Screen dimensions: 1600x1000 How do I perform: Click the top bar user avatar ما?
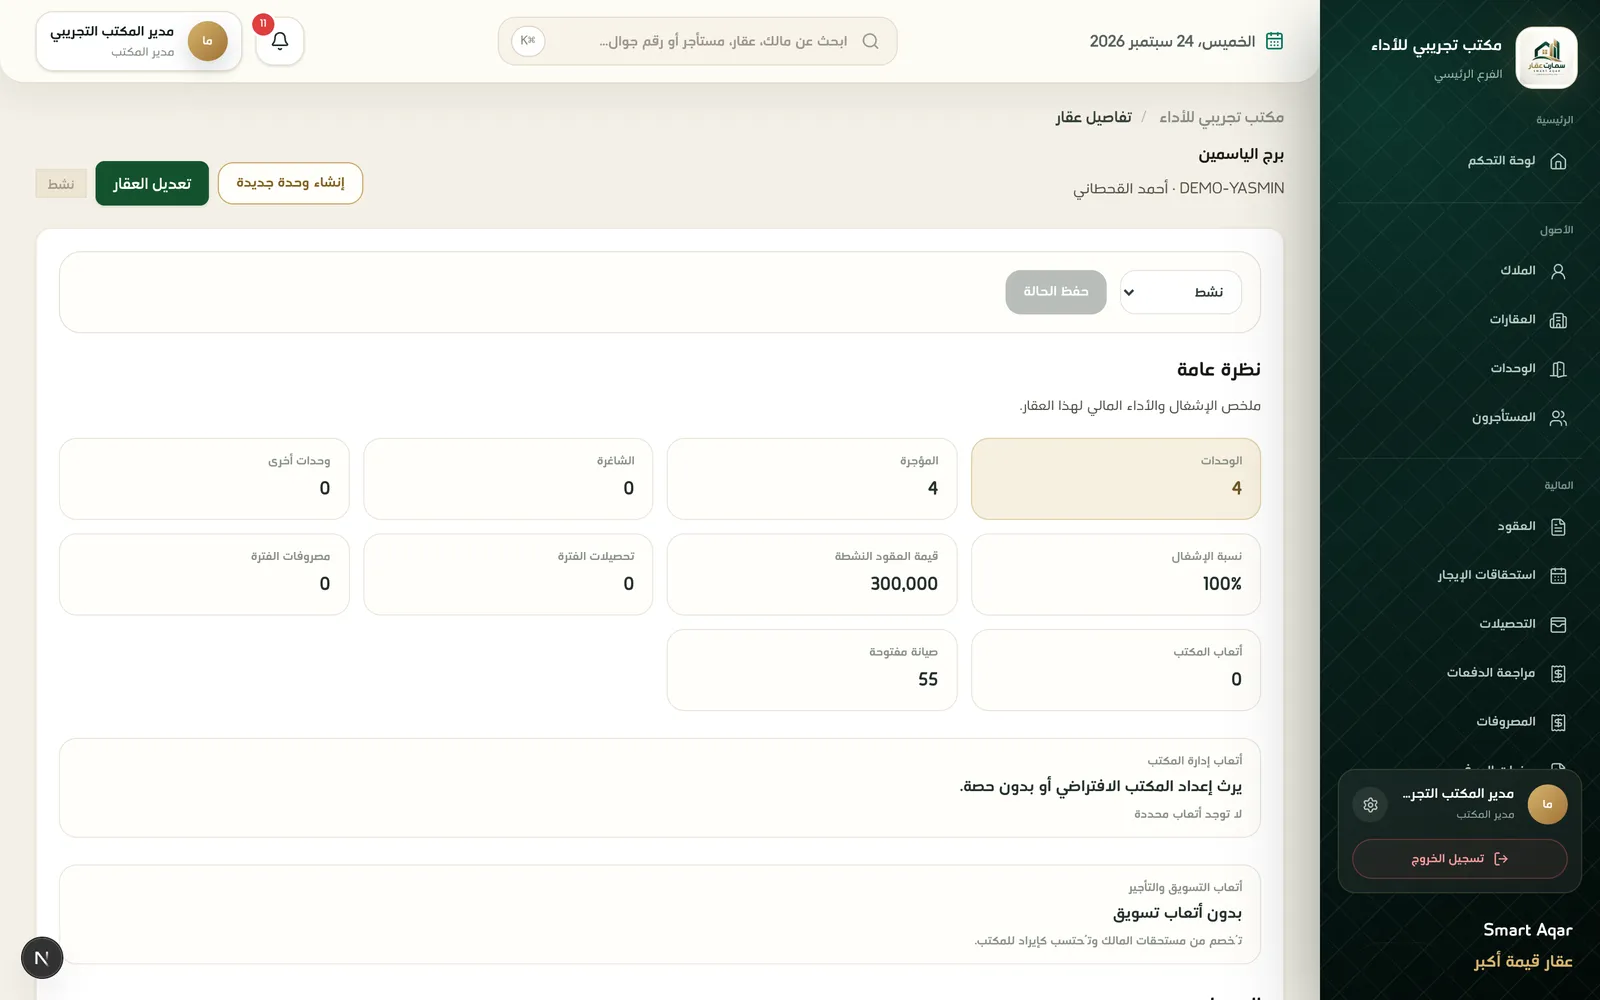click(208, 41)
